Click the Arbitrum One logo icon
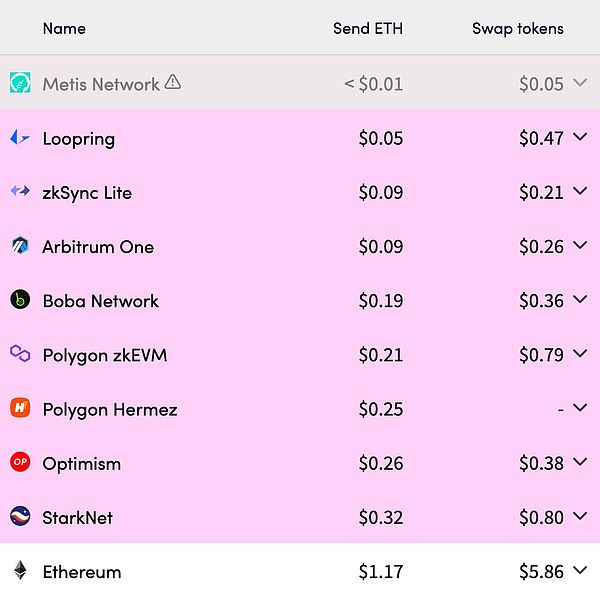The height and width of the screenshot is (597, 600). click(20, 246)
